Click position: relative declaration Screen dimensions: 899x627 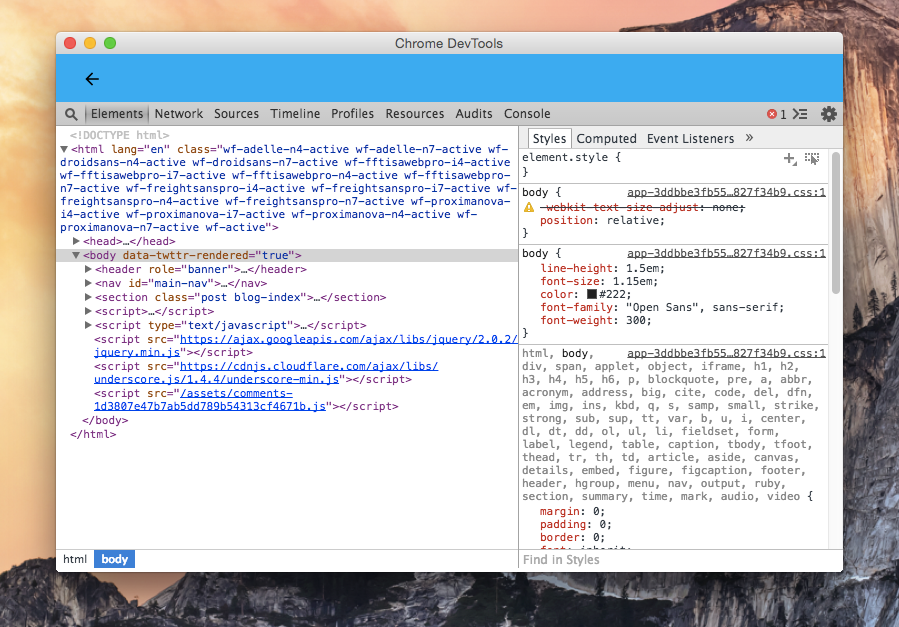[x=602, y=220]
